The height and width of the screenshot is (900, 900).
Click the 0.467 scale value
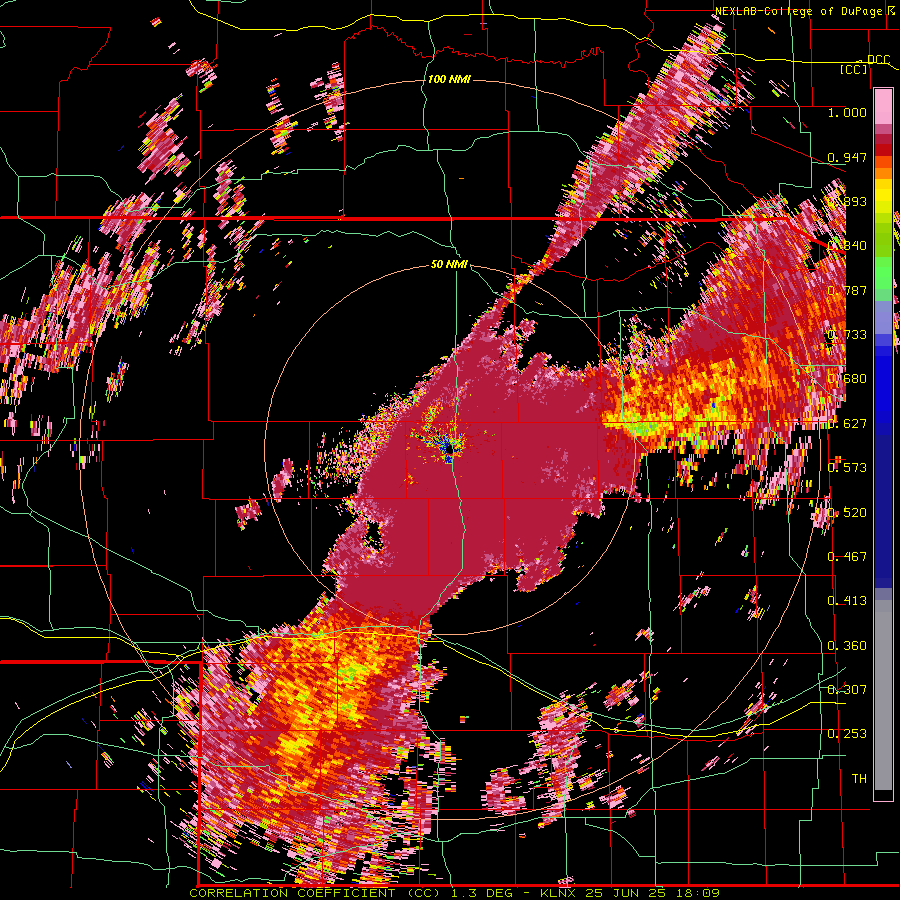click(x=847, y=556)
